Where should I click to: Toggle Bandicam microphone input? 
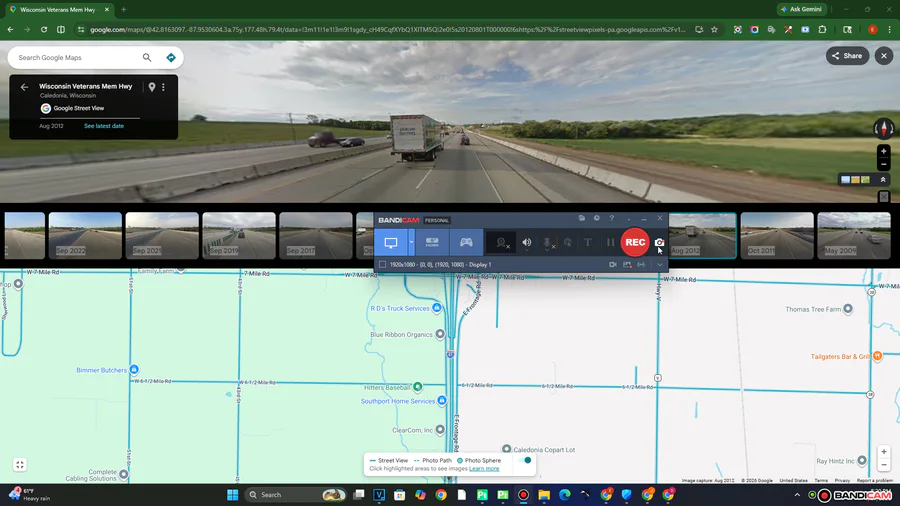548,243
